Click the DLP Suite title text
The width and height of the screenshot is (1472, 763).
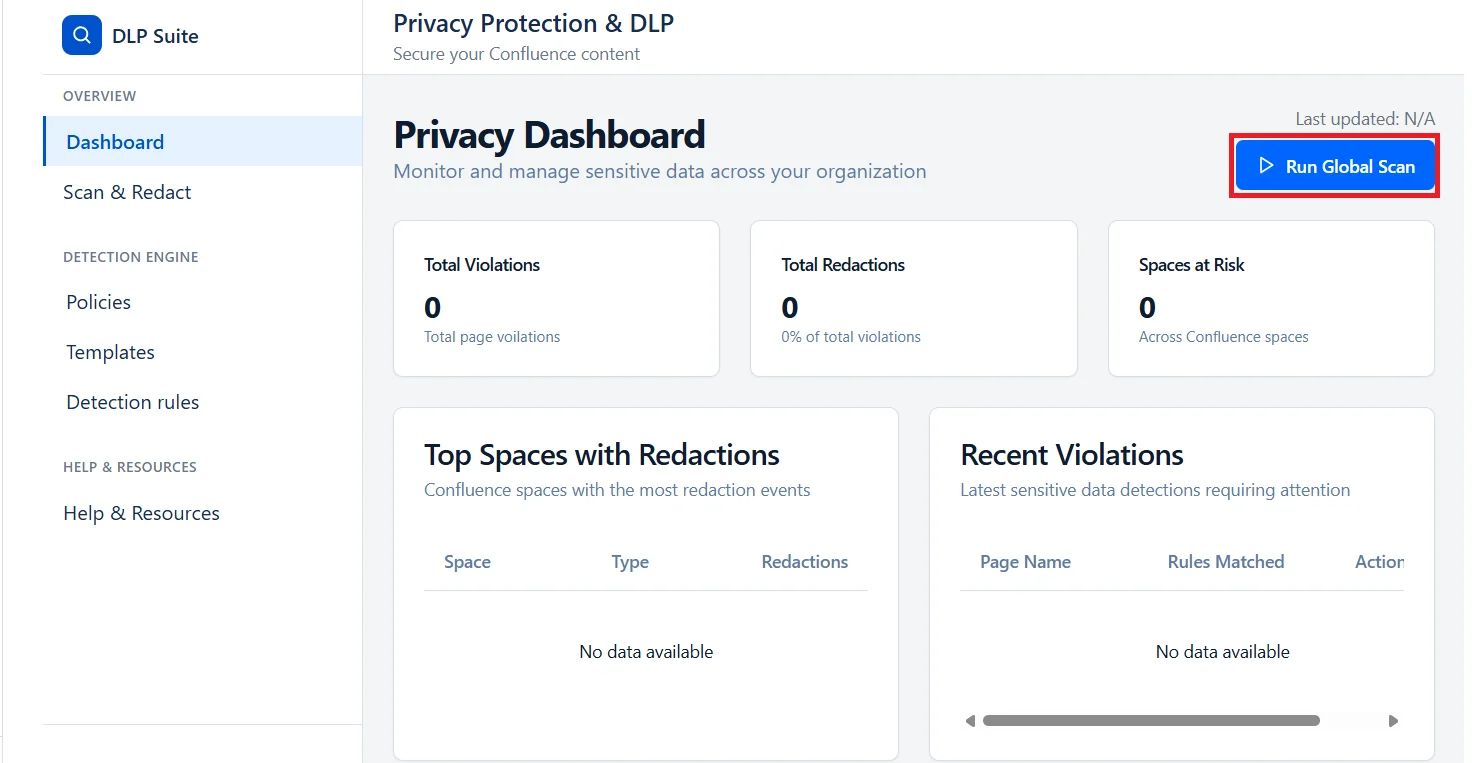156,35
